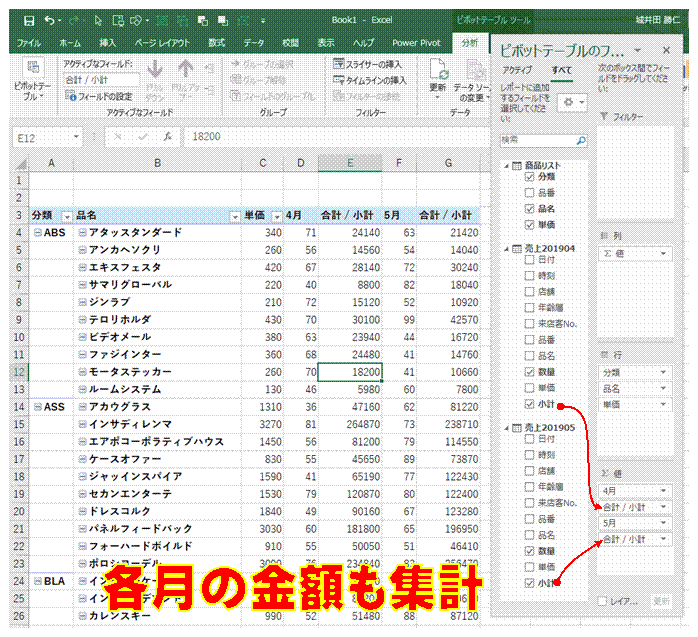Collapse the 売上201904 table in the field list
Image resolution: width=698 pixels, height=637 pixels.
507,249
